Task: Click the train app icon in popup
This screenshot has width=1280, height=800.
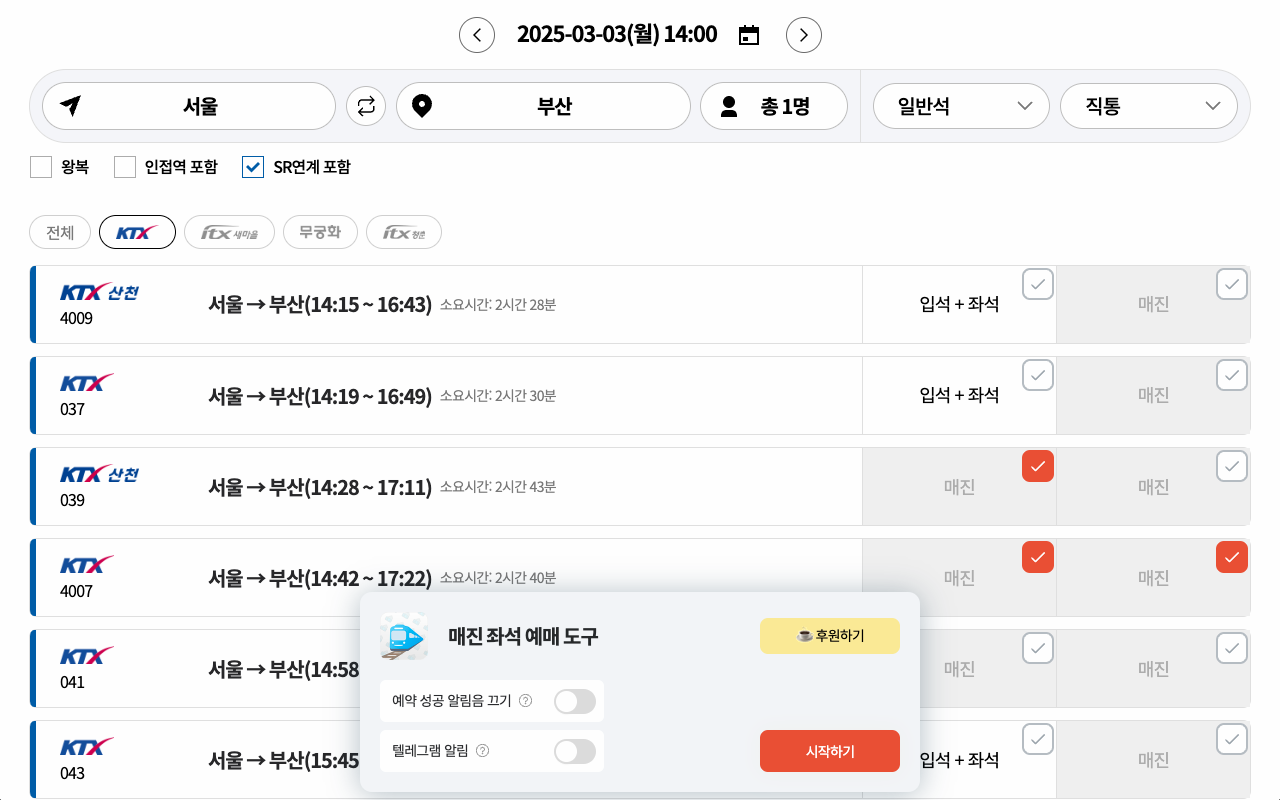Action: 404,636
